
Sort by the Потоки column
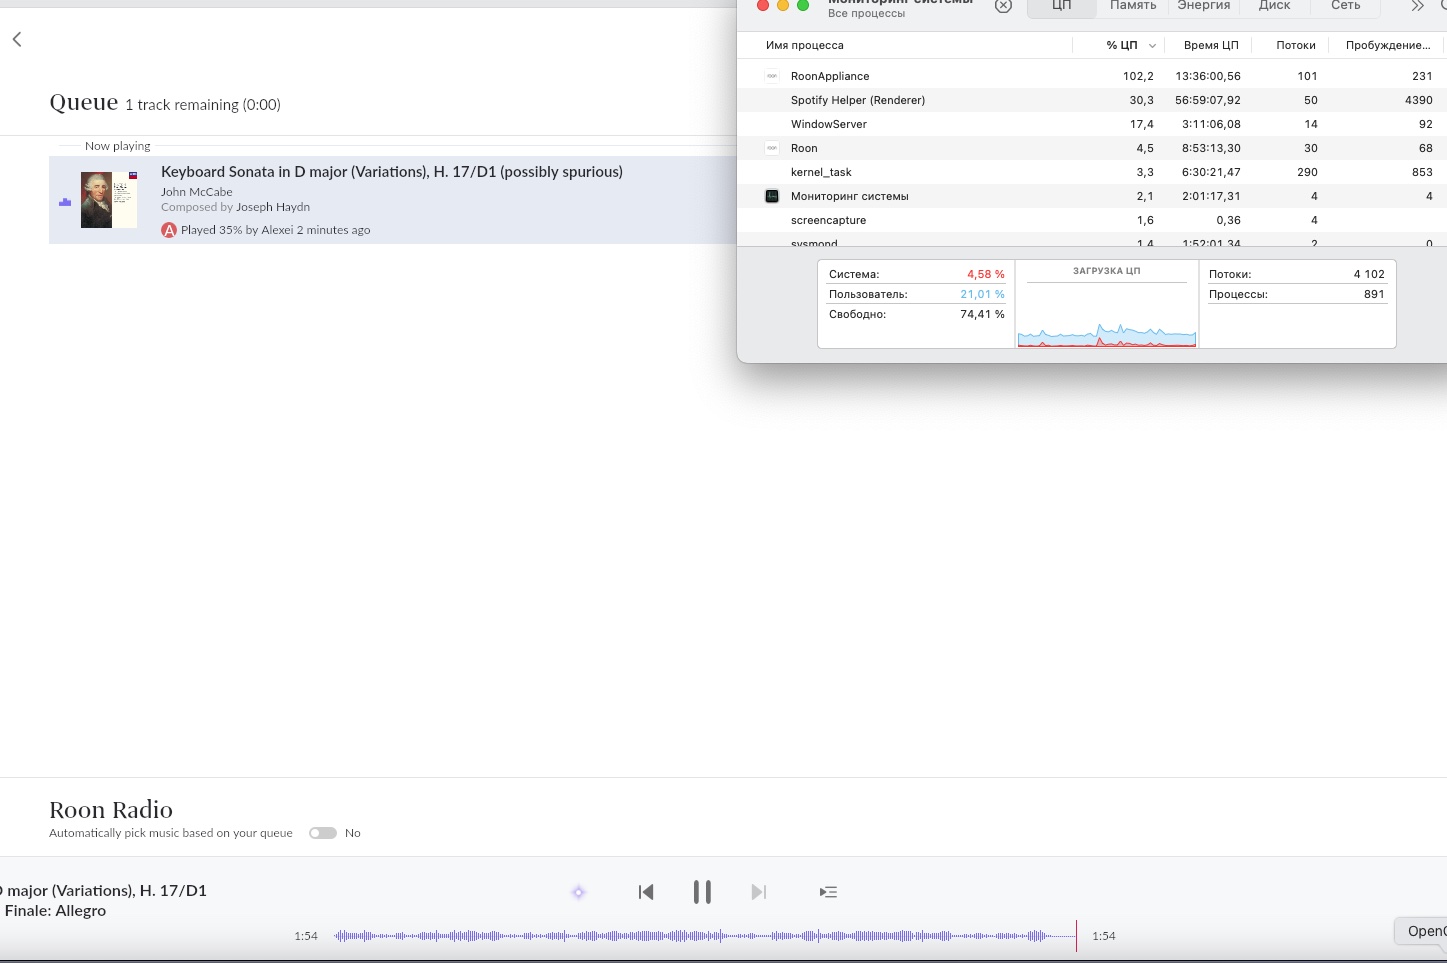point(1296,45)
